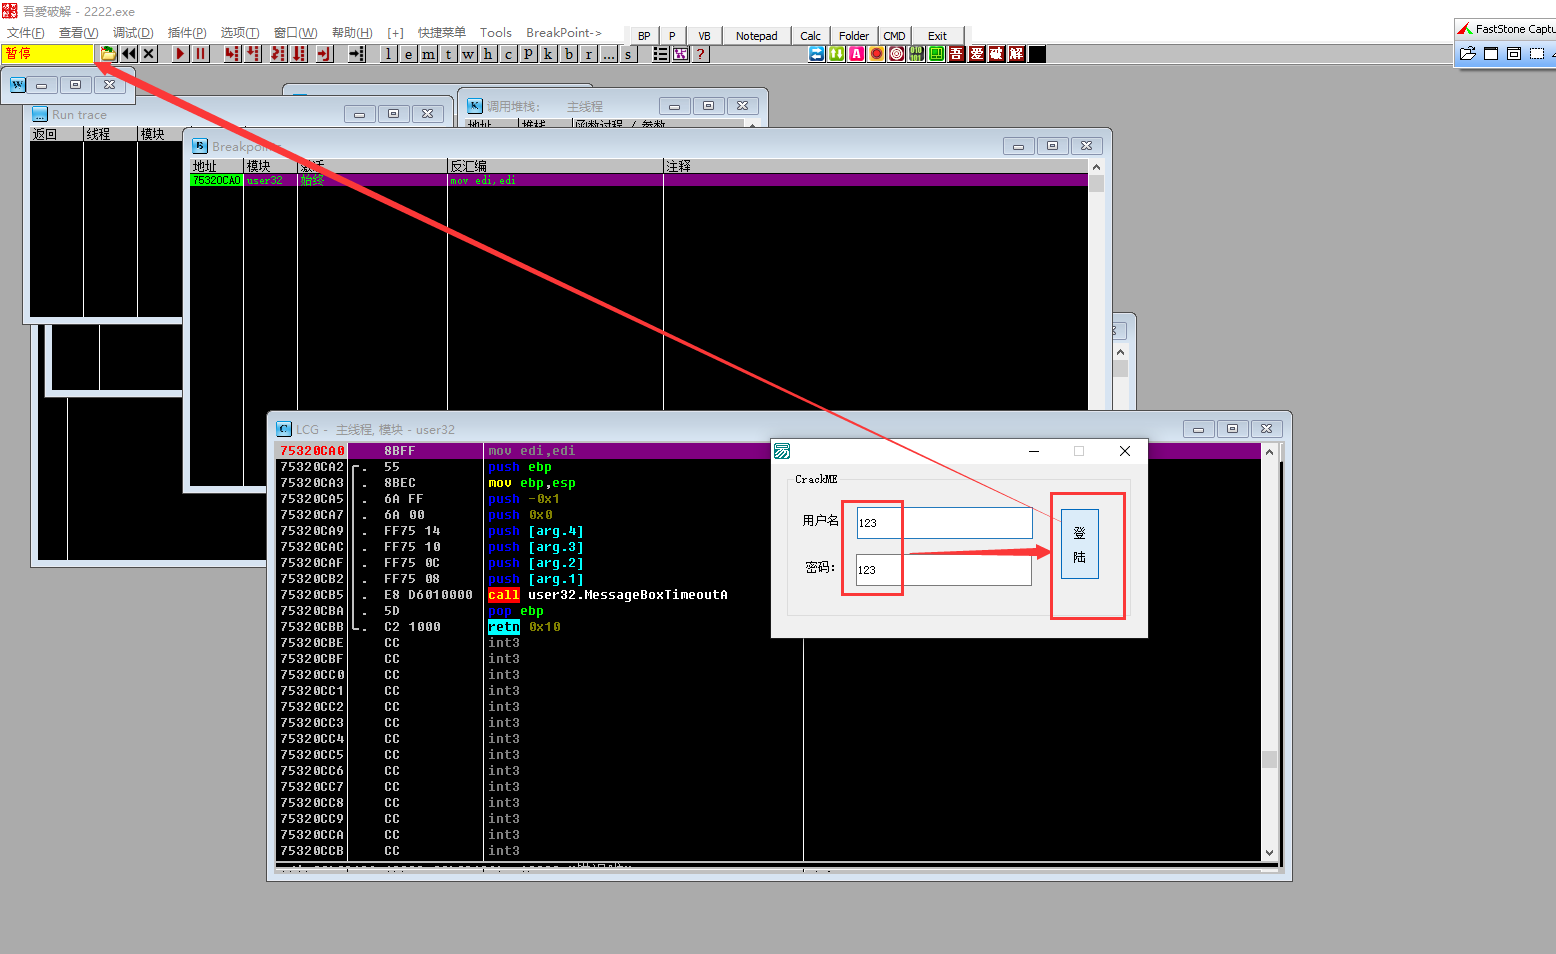
Task: Open the 文件(F) menu
Action: [26, 33]
